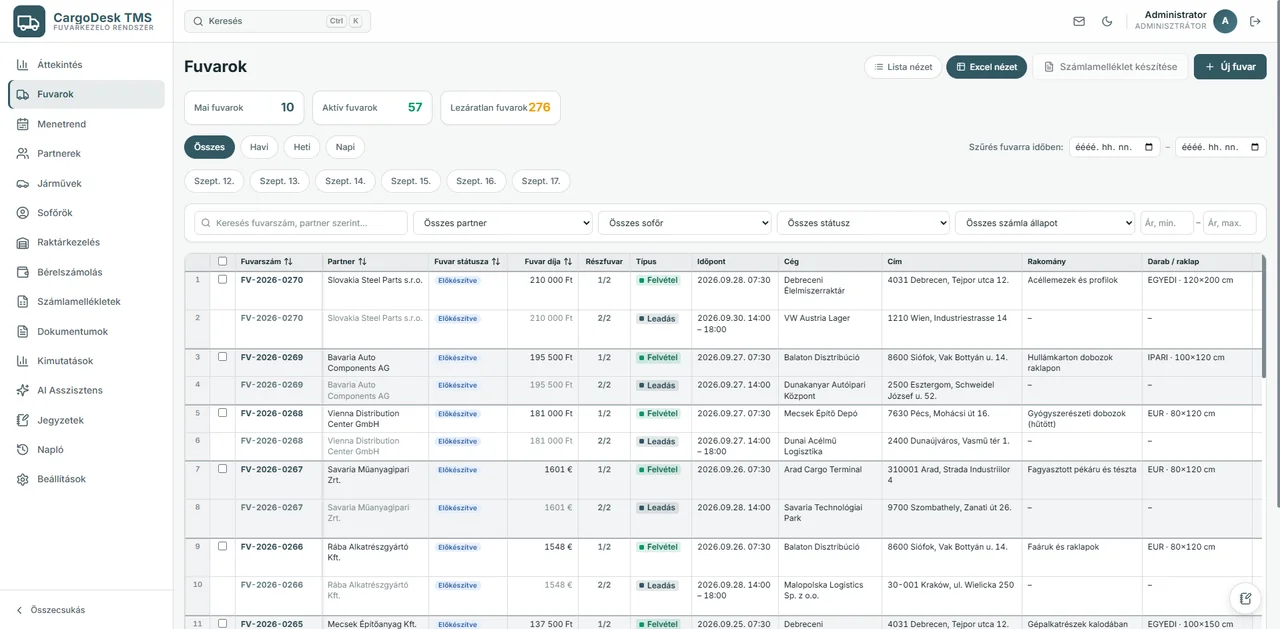Open the floating note edit icon
Screen dimensions: 1280x629
click(x=1245, y=598)
